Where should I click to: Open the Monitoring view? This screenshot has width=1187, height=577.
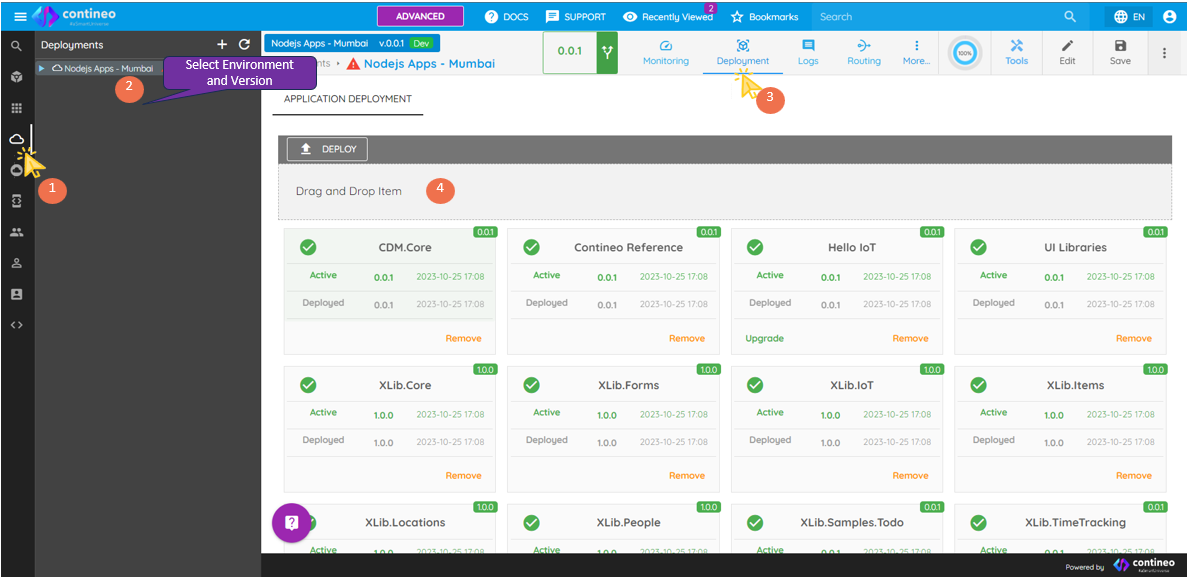666,52
